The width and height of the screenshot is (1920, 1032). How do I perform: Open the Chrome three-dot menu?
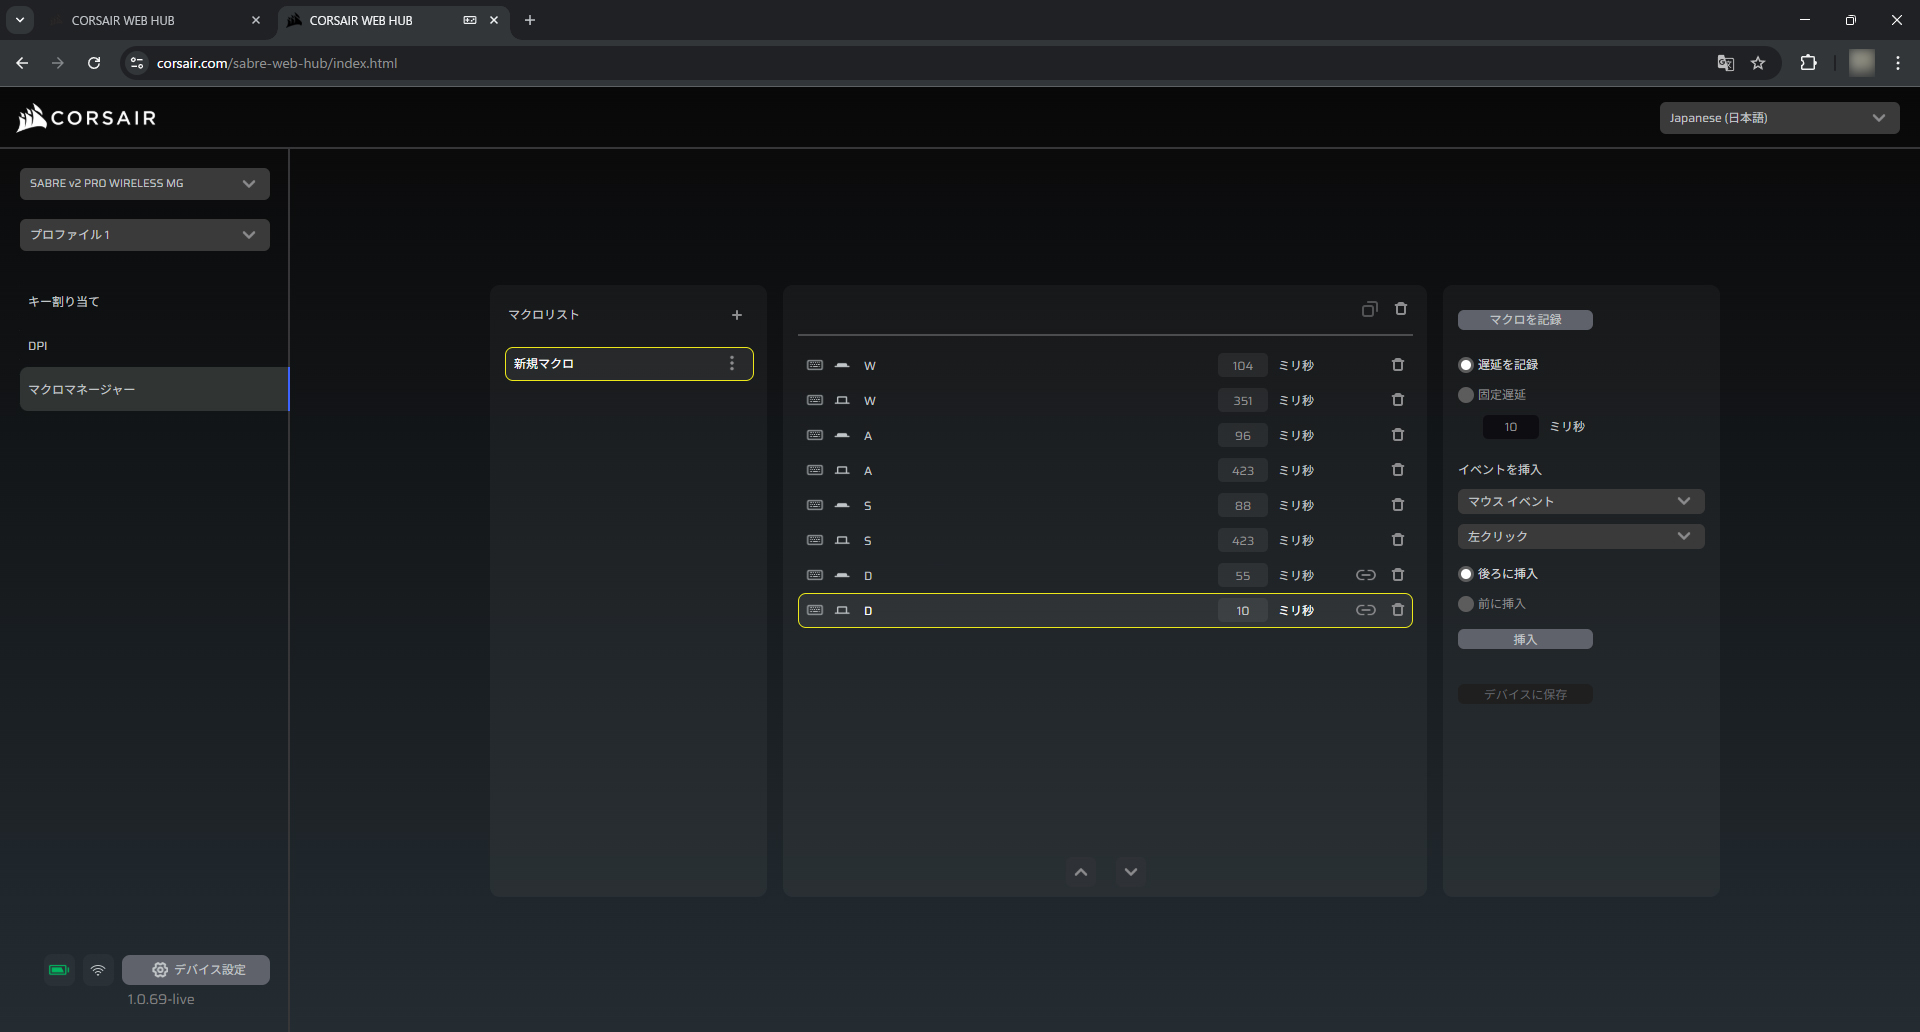click(1898, 63)
